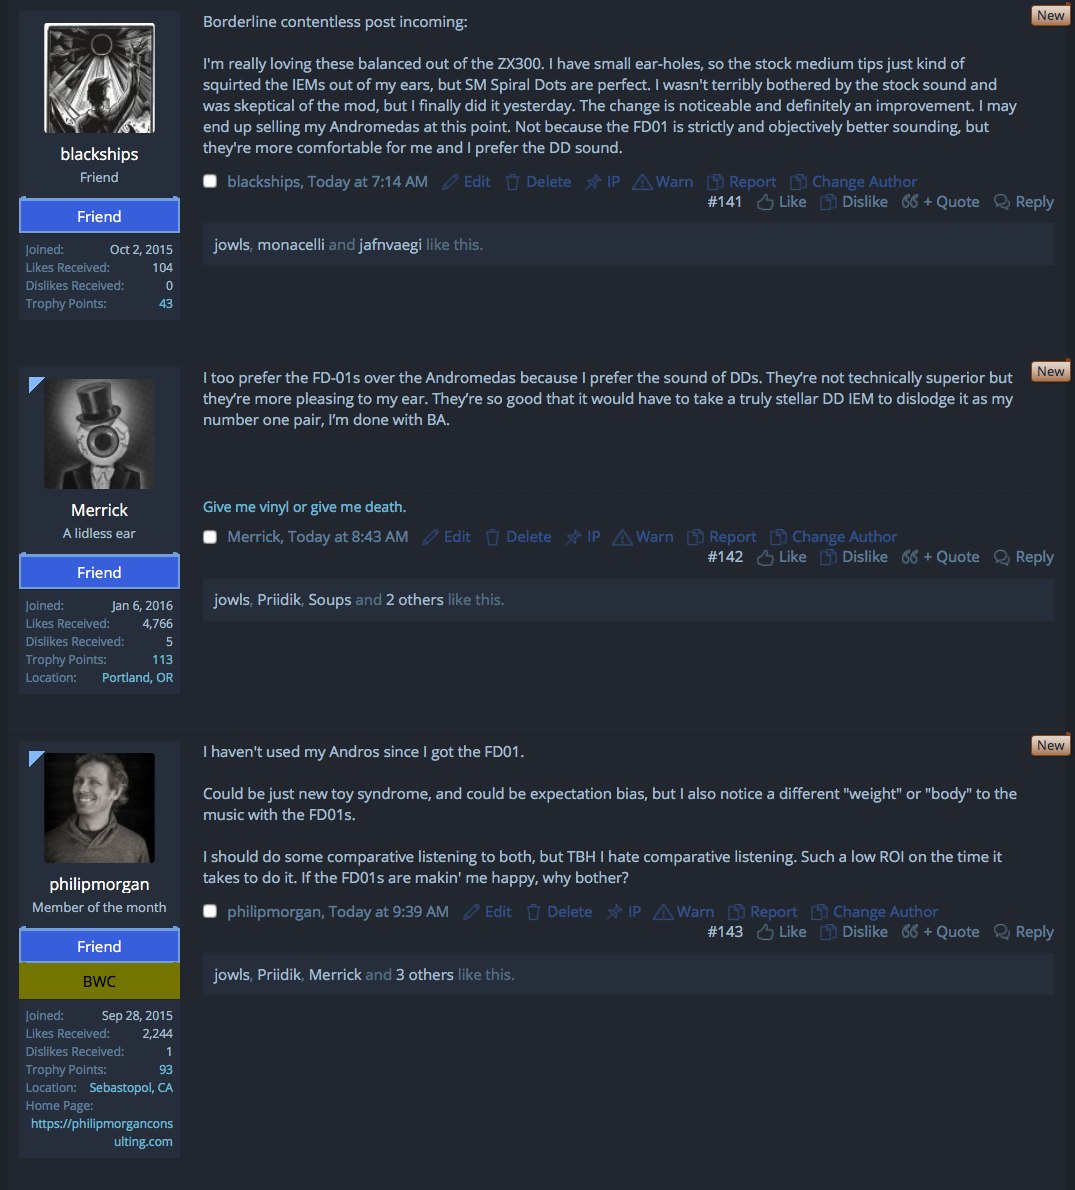Expand '3 others' who liked post #143
Screen dimensions: 1075x1190
pyautogui.click(x=424, y=974)
